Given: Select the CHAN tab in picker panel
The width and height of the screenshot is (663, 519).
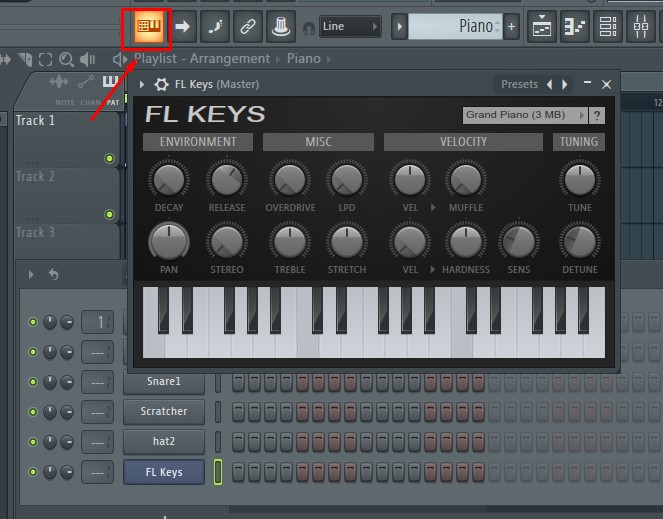Looking at the screenshot, I should coord(90,102).
